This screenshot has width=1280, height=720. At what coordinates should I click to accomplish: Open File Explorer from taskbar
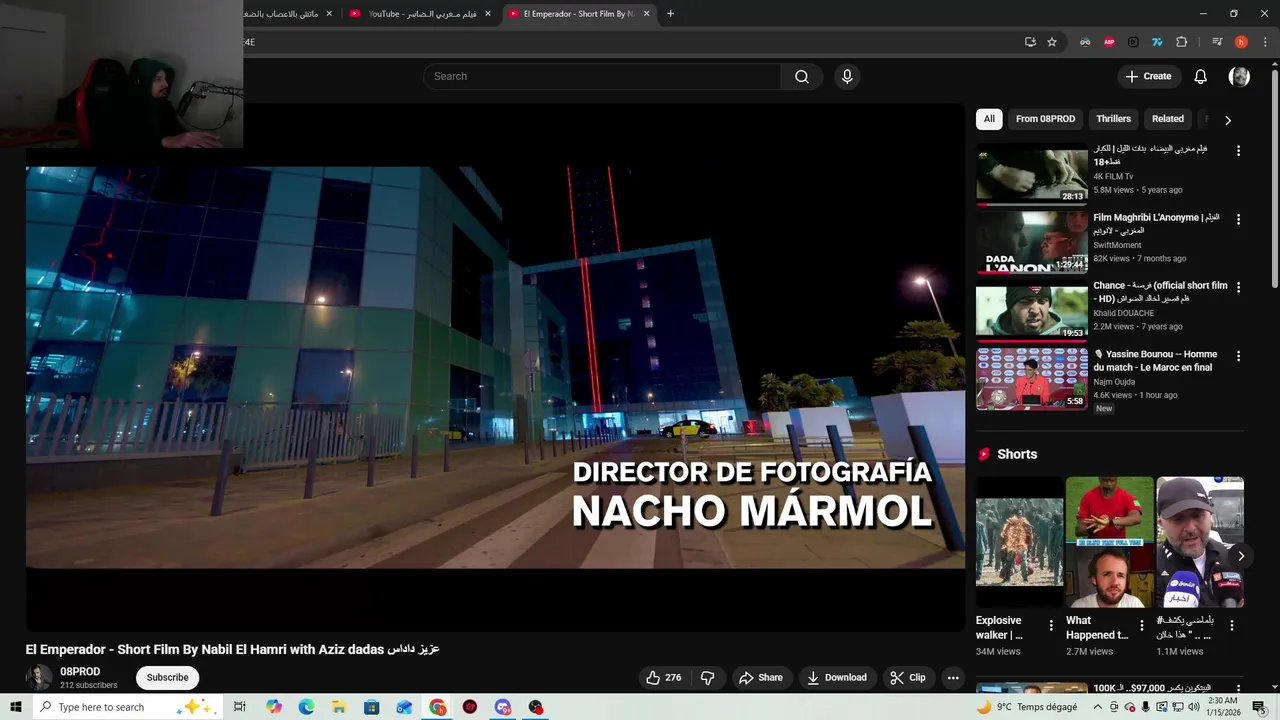339,707
